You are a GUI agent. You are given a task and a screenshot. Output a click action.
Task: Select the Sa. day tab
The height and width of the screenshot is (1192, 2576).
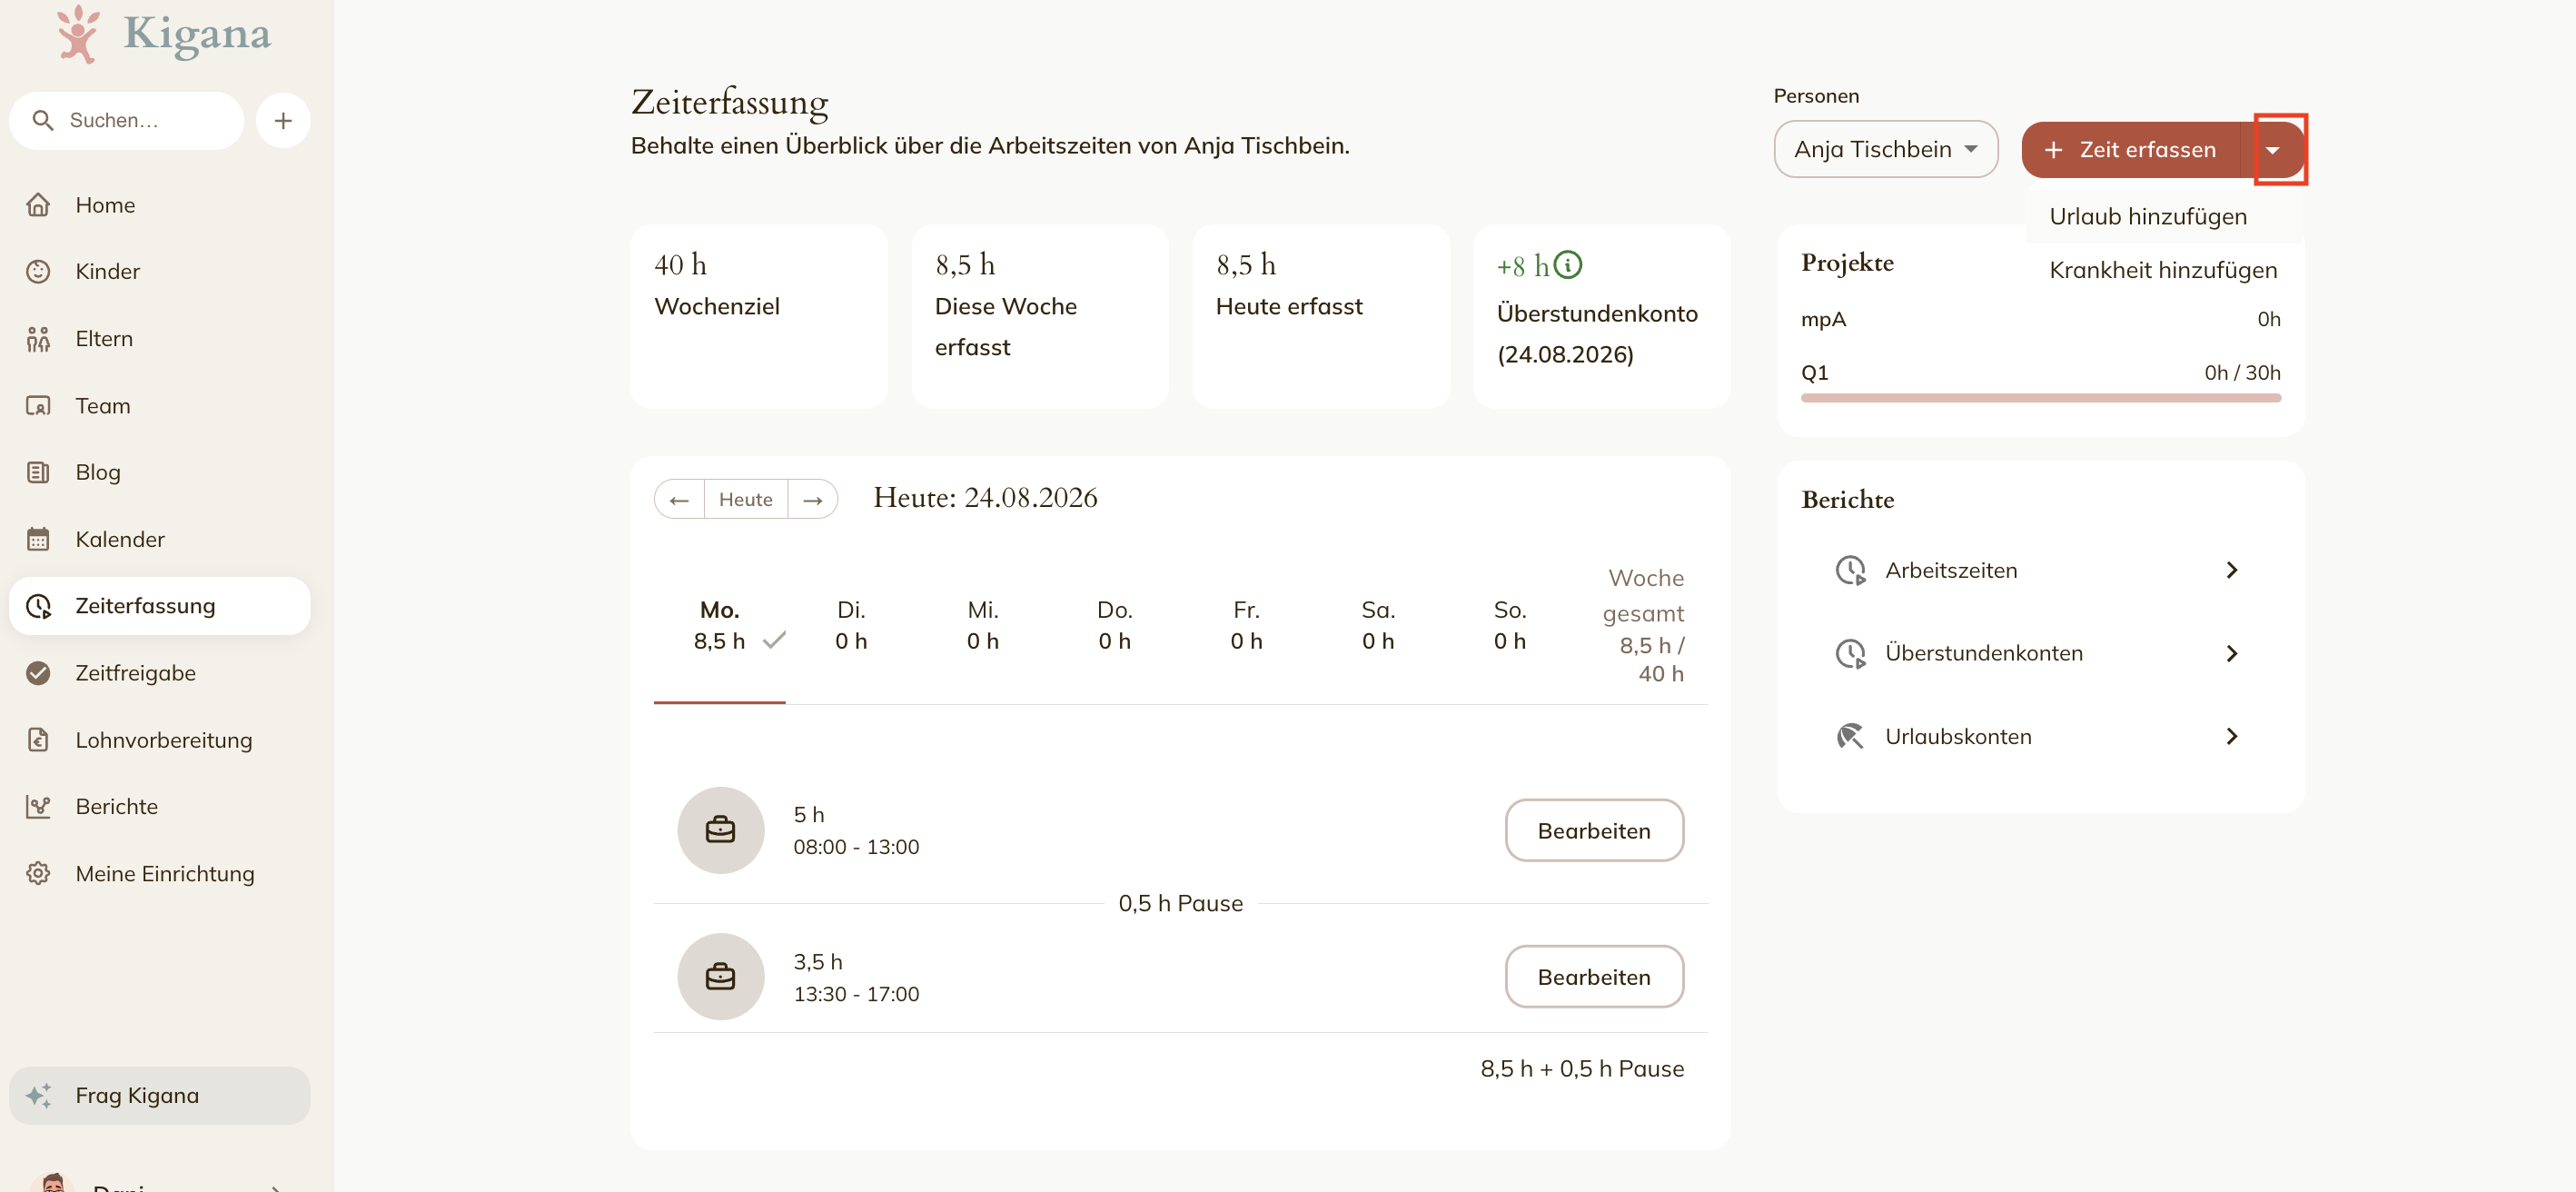point(1378,625)
